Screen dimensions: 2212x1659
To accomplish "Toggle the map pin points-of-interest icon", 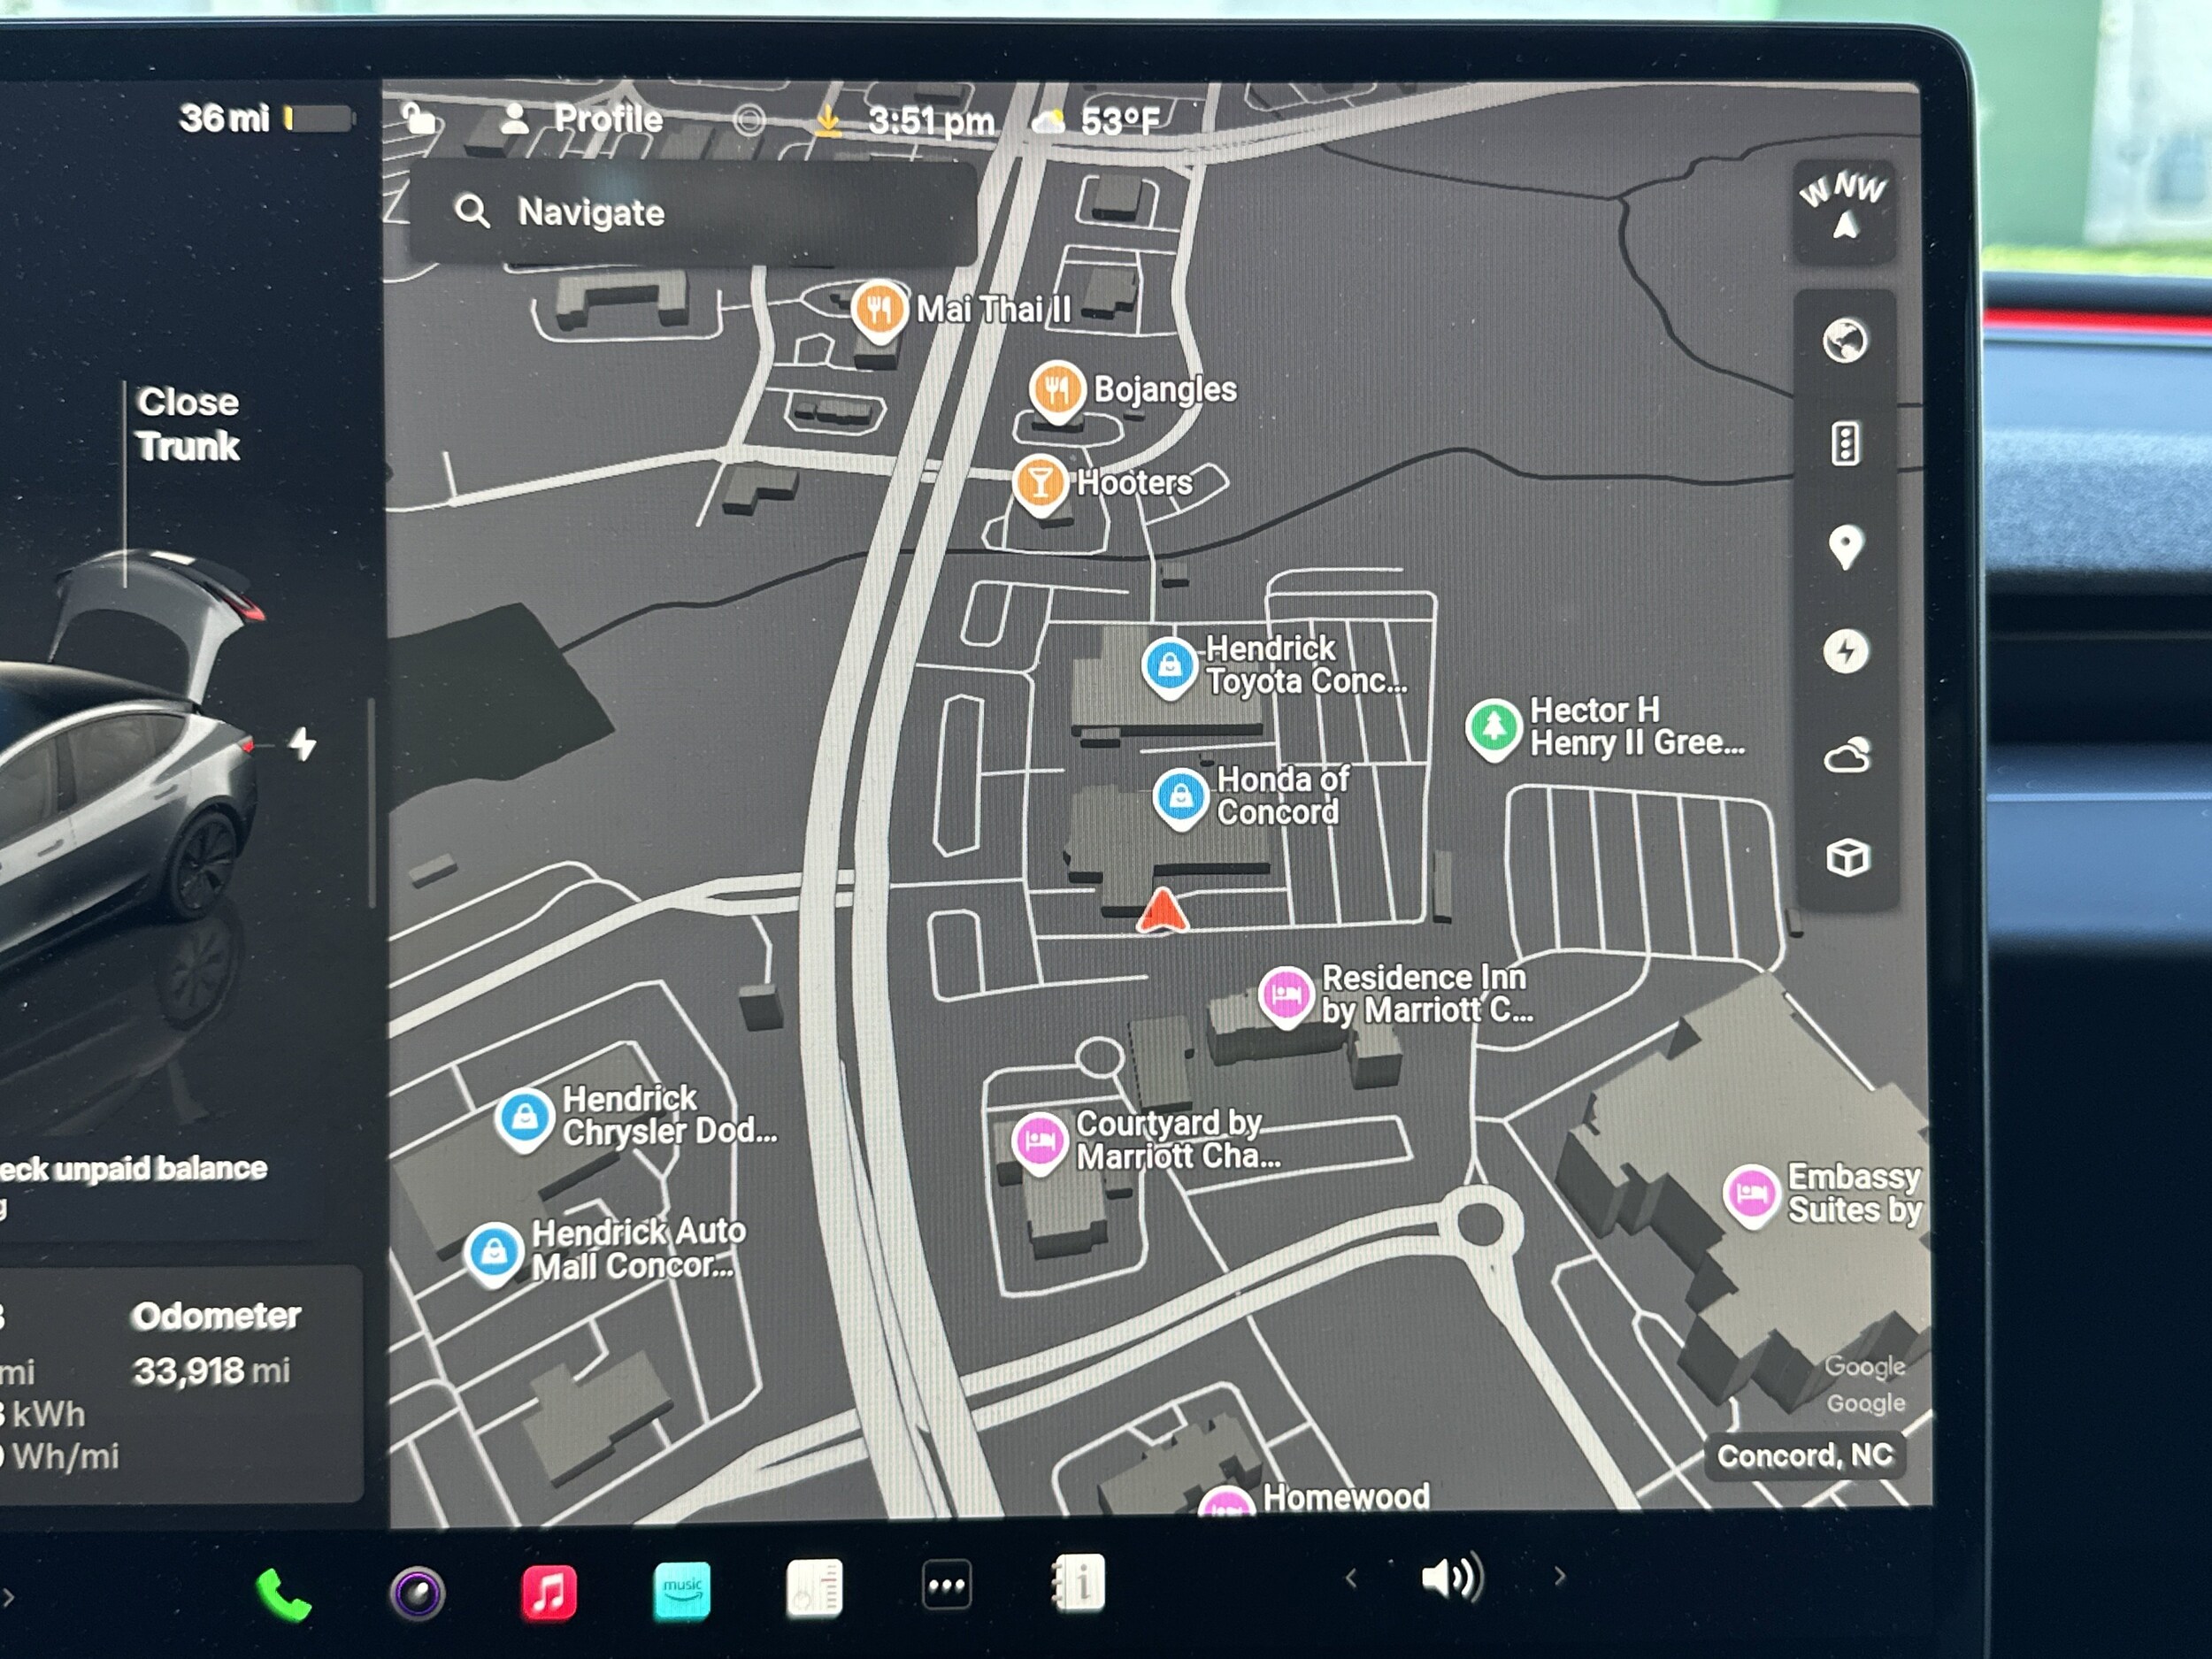I will [x=1845, y=547].
